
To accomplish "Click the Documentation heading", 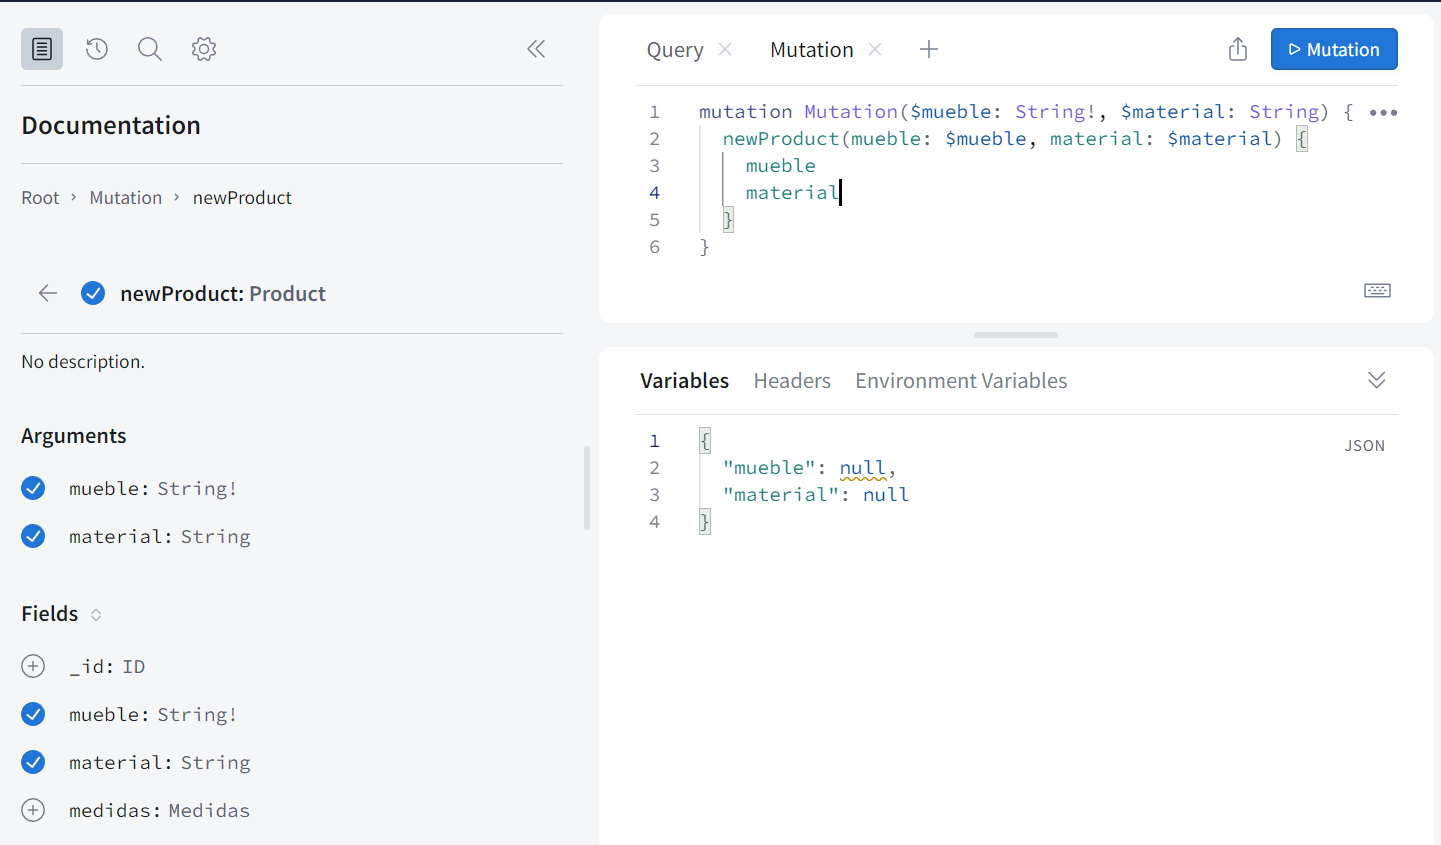I will (111, 125).
